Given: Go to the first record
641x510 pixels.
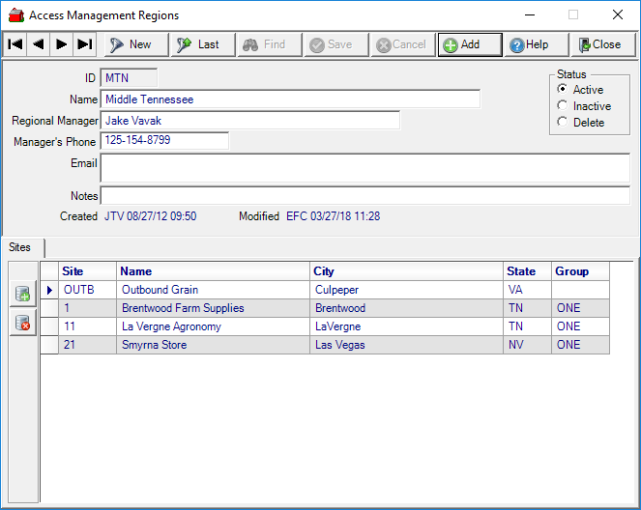Looking at the screenshot, I should (x=15, y=44).
